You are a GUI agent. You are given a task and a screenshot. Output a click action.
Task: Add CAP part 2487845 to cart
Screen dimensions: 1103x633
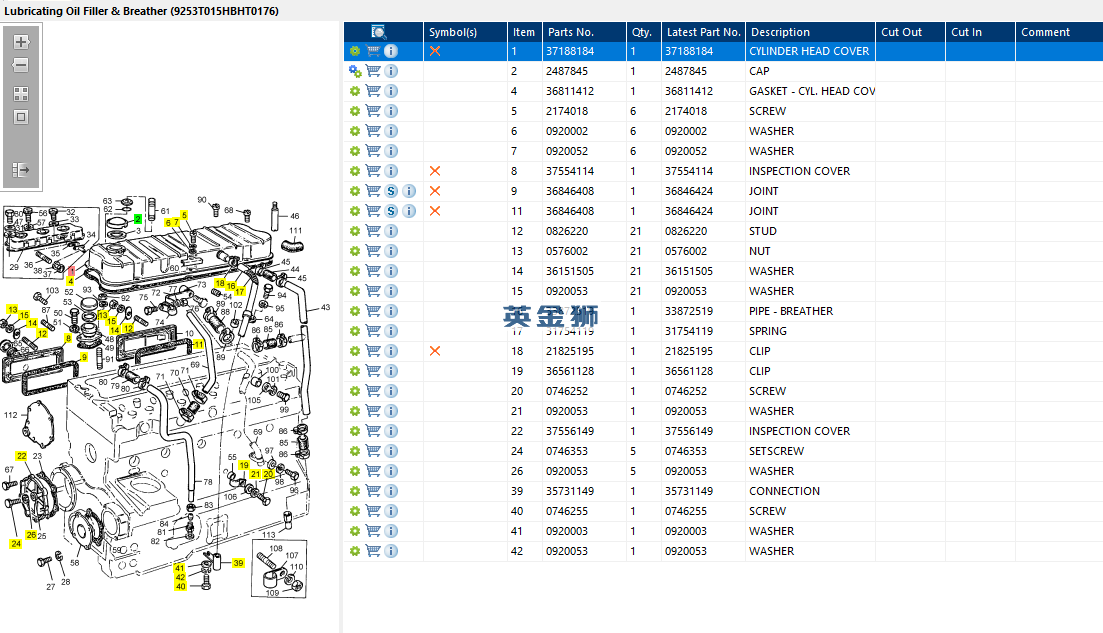click(373, 71)
